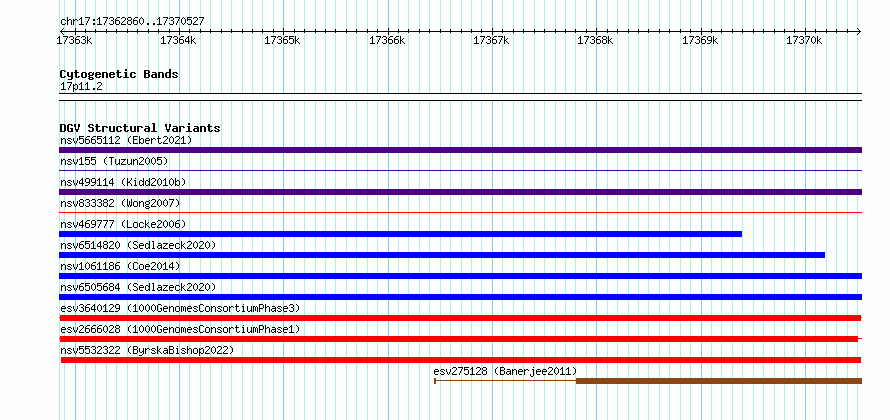Click the nsv469777 (Locke2006) label

click(x=123, y=224)
